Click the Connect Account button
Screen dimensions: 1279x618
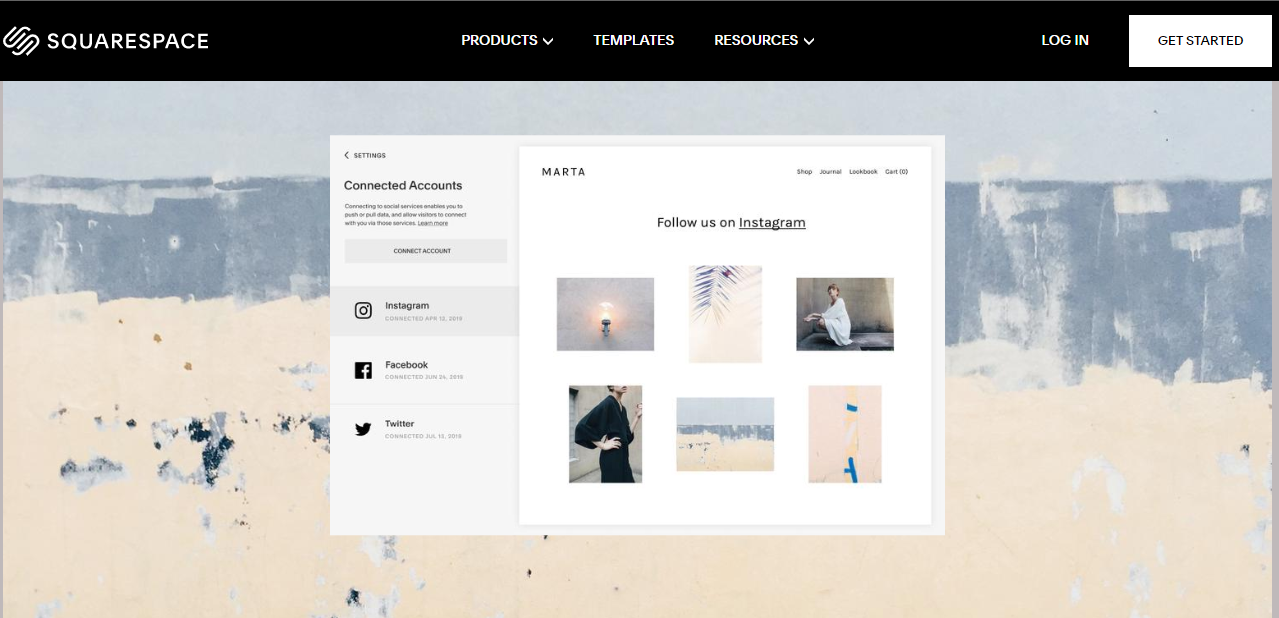[x=425, y=251]
